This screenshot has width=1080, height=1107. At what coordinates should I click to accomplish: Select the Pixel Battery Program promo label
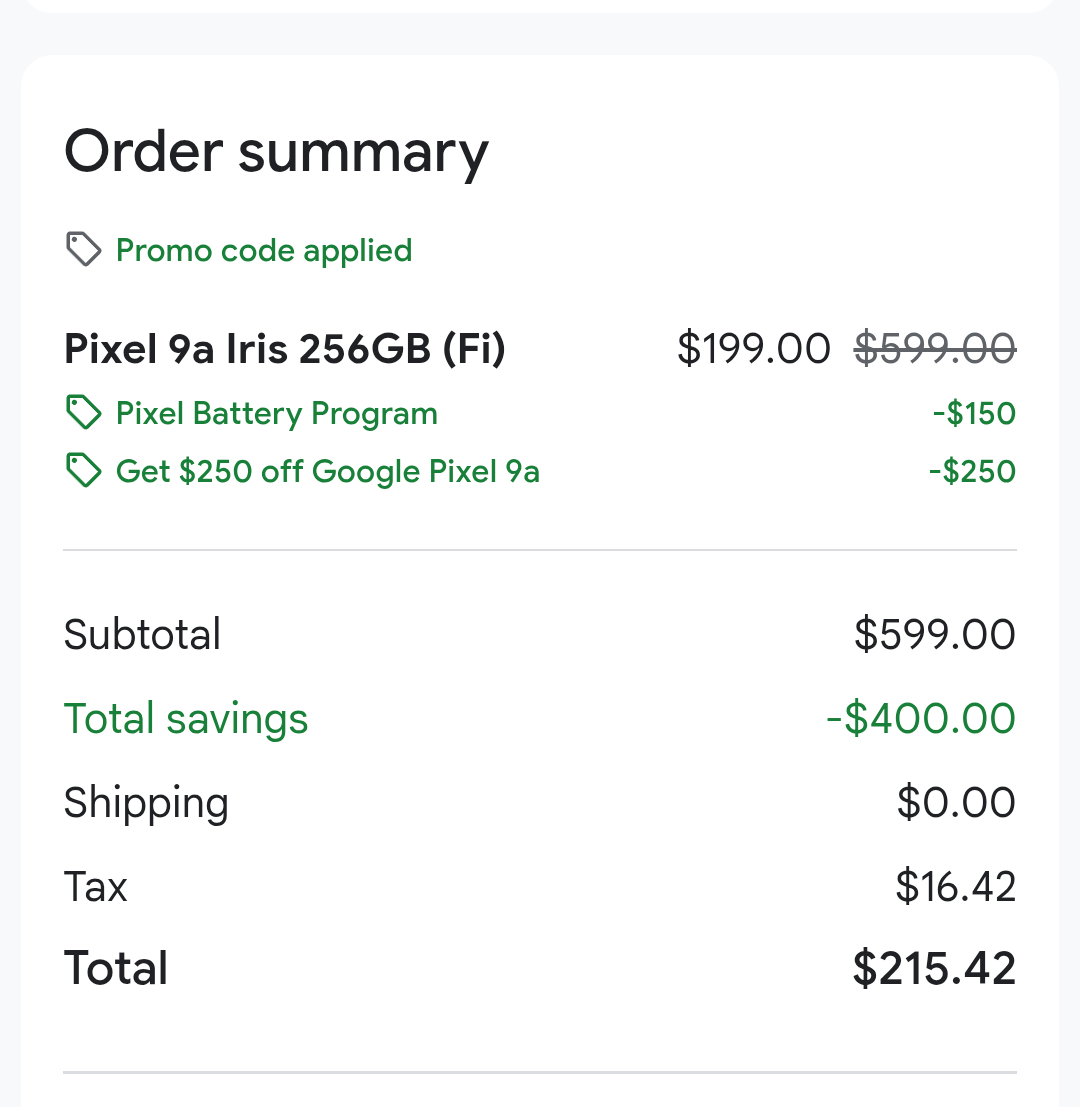(277, 414)
